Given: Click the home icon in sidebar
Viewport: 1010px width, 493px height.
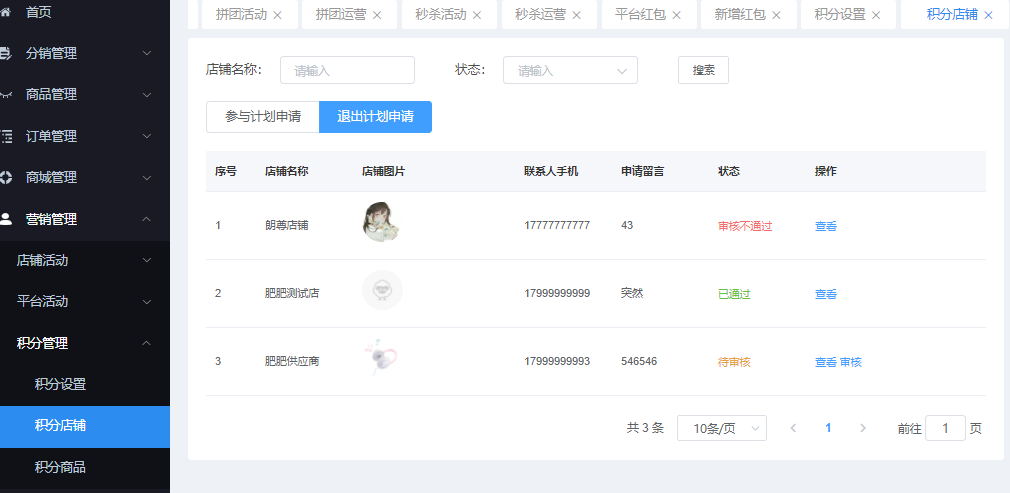Looking at the screenshot, I should pyautogui.click(x=6, y=12).
